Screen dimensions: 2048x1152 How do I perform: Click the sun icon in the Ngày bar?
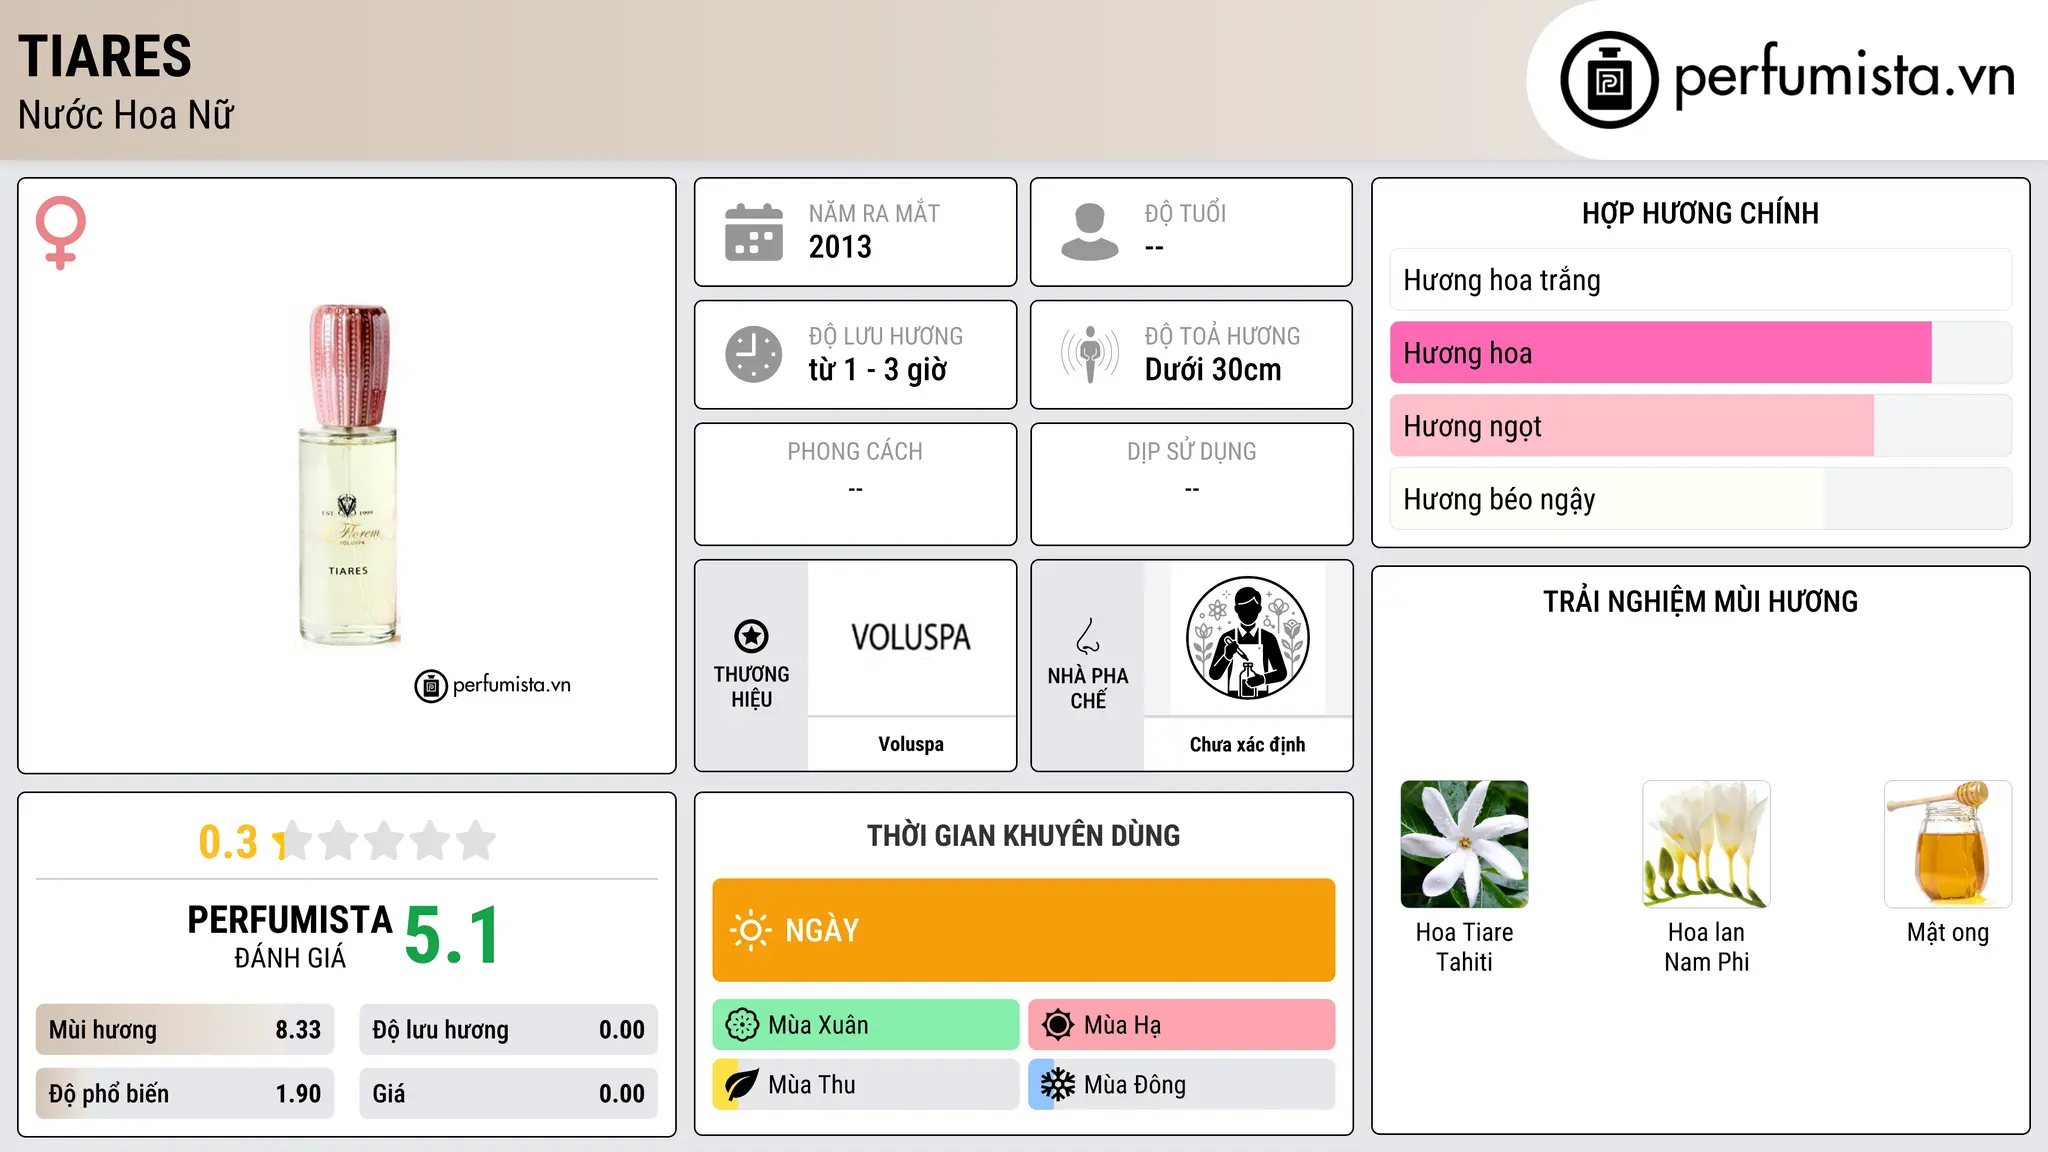coord(750,930)
